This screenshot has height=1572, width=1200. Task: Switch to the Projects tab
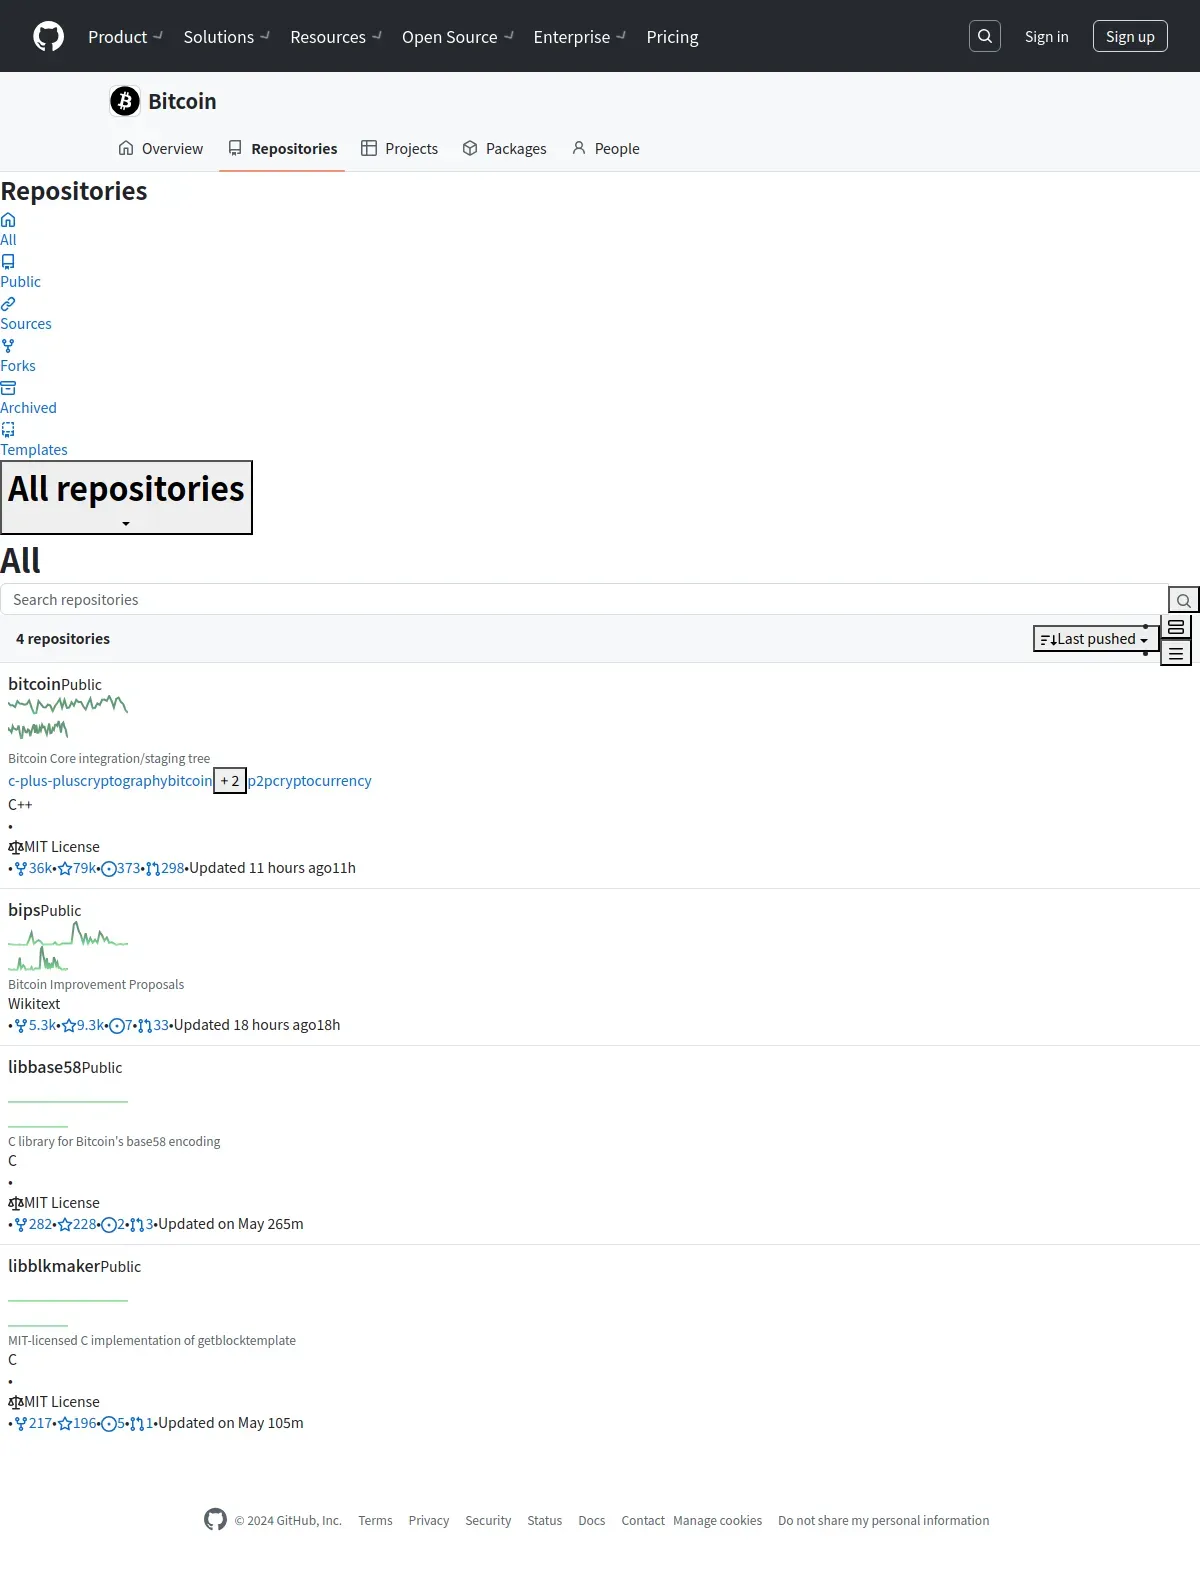[399, 148]
